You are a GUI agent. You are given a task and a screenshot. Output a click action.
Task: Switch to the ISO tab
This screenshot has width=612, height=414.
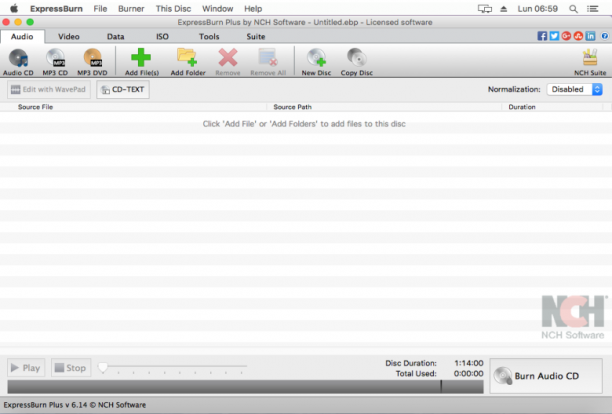pyautogui.click(x=162, y=36)
